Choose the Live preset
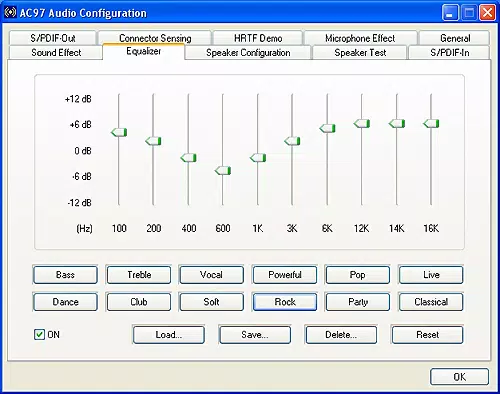The image size is (500, 394). (x=431, y=275)
